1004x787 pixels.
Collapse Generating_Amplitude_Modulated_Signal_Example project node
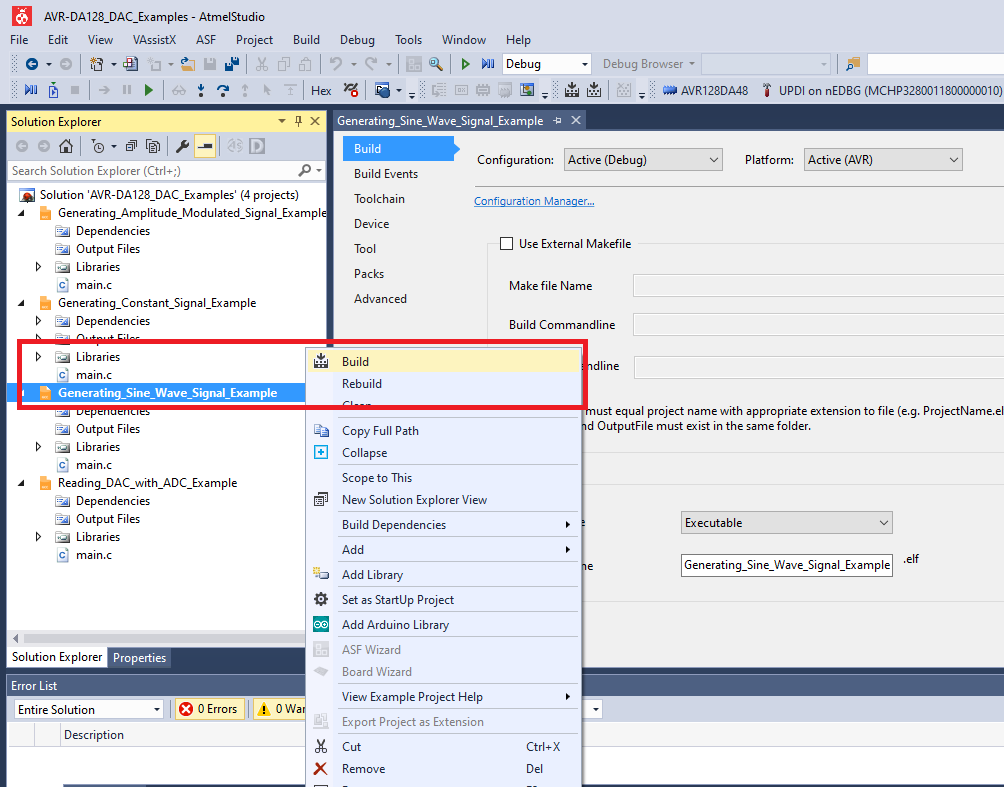click(x=21, y=213)
